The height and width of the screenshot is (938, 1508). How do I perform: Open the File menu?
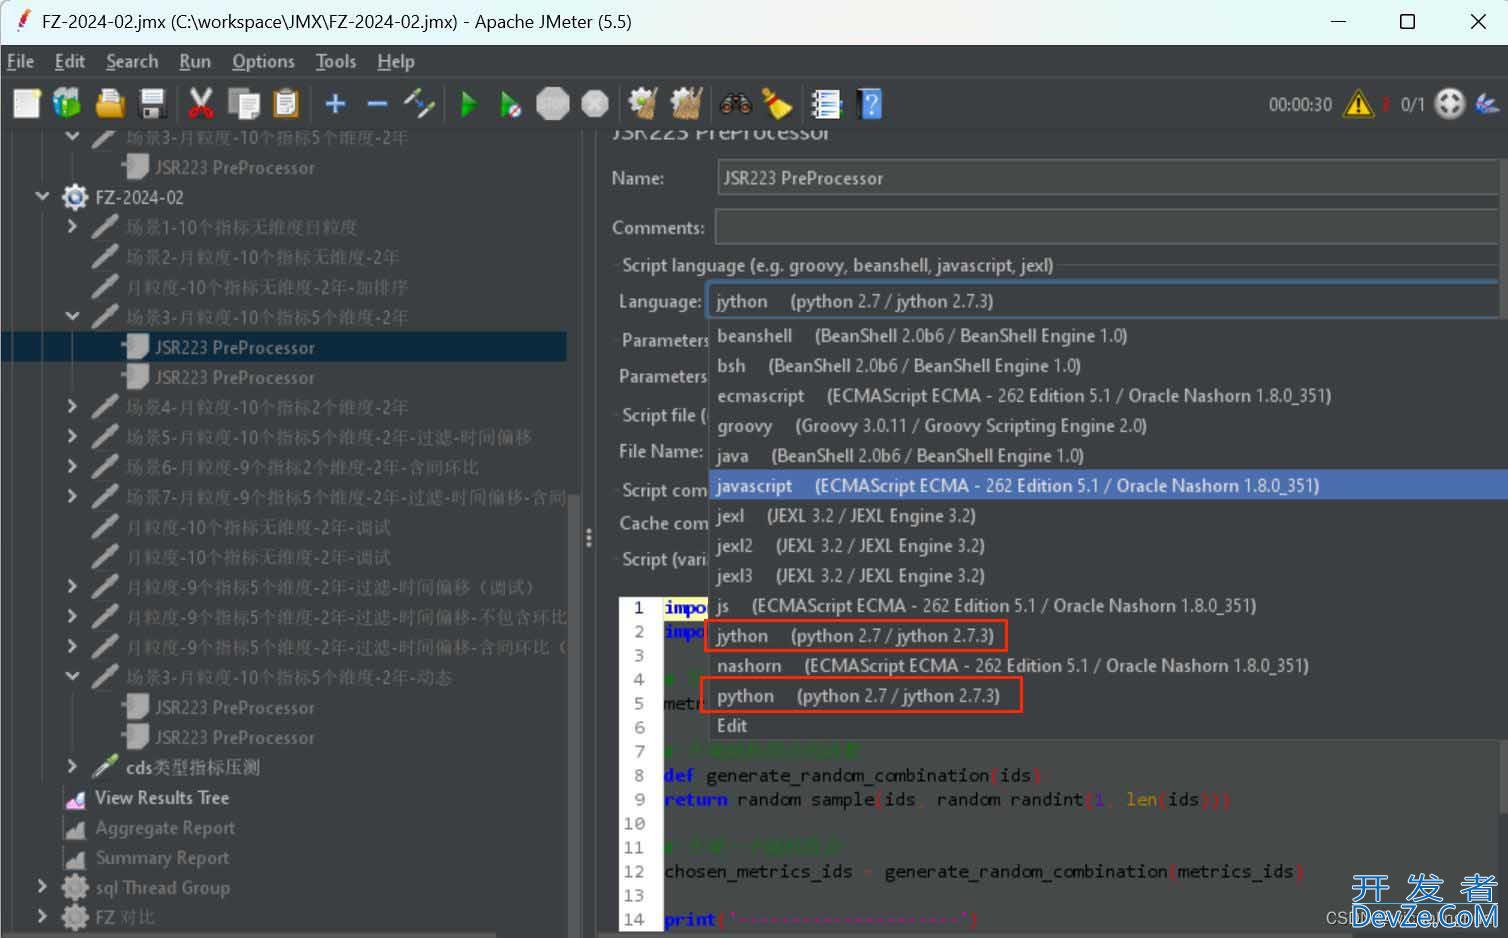pyautogui.click(x=21, y=61)
